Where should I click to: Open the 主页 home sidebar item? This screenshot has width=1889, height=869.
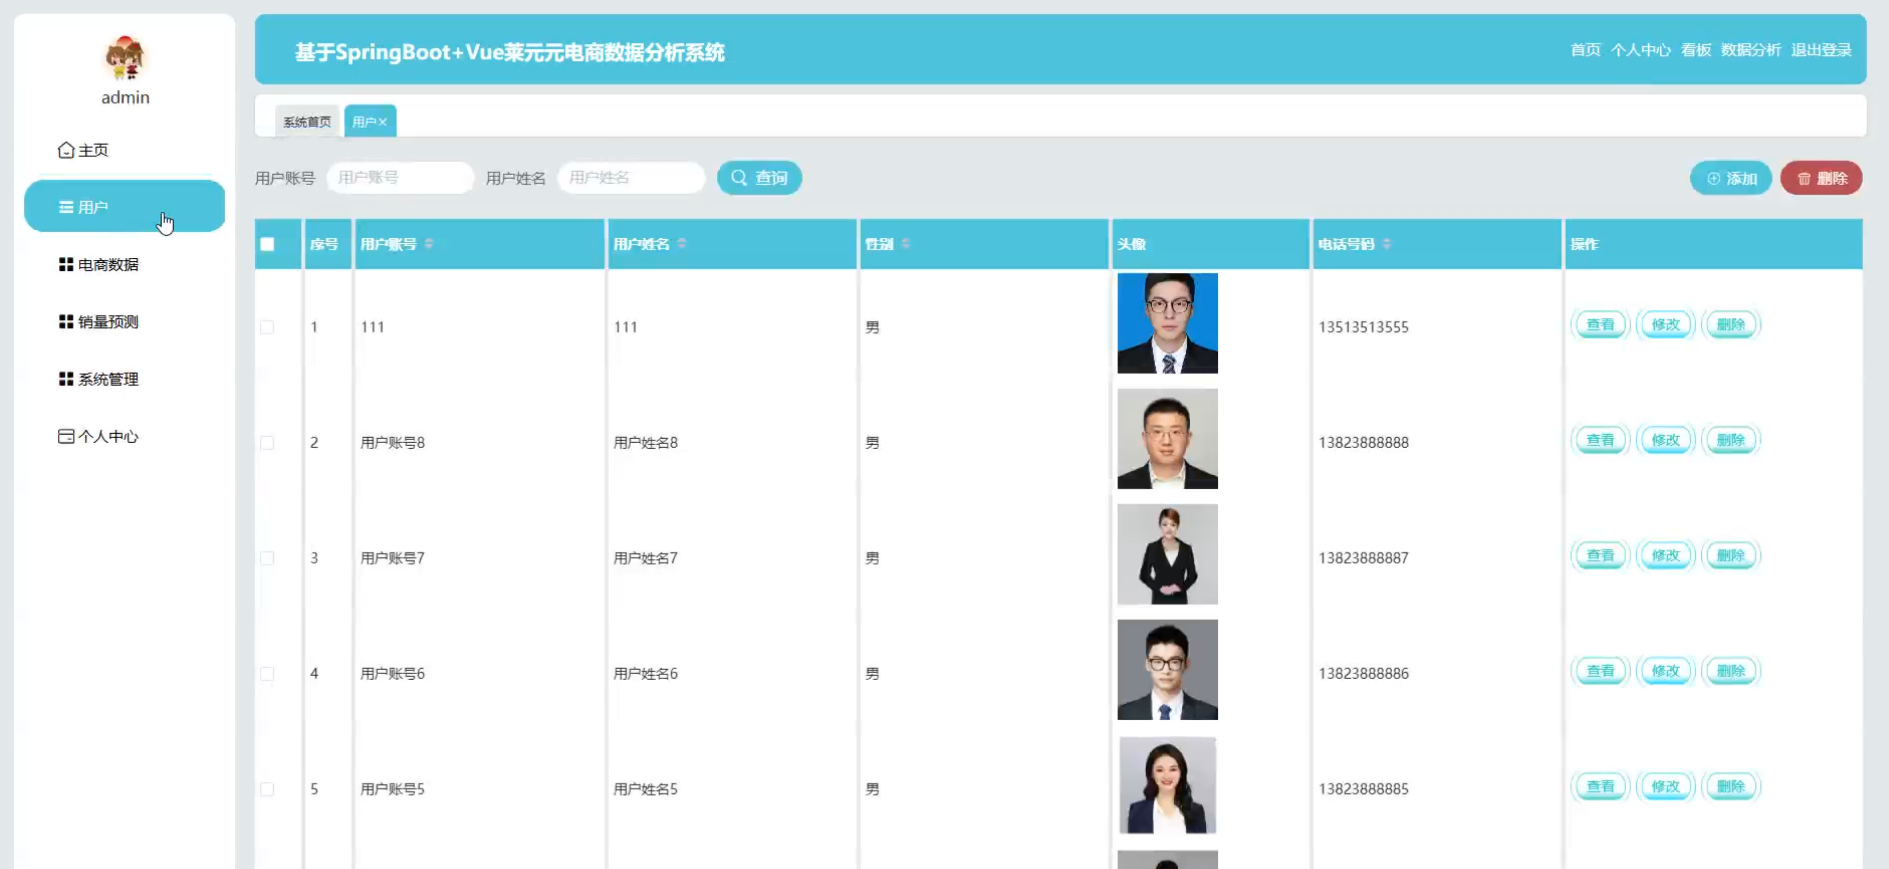tap(84, 150)
